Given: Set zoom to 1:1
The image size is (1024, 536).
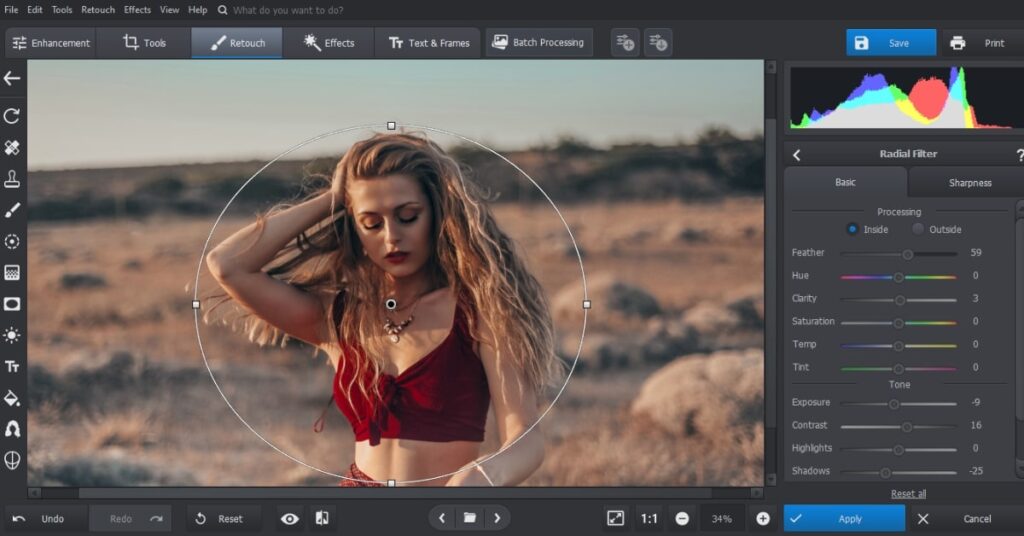Looking at the screenshot, I should (x=648, y=519).
